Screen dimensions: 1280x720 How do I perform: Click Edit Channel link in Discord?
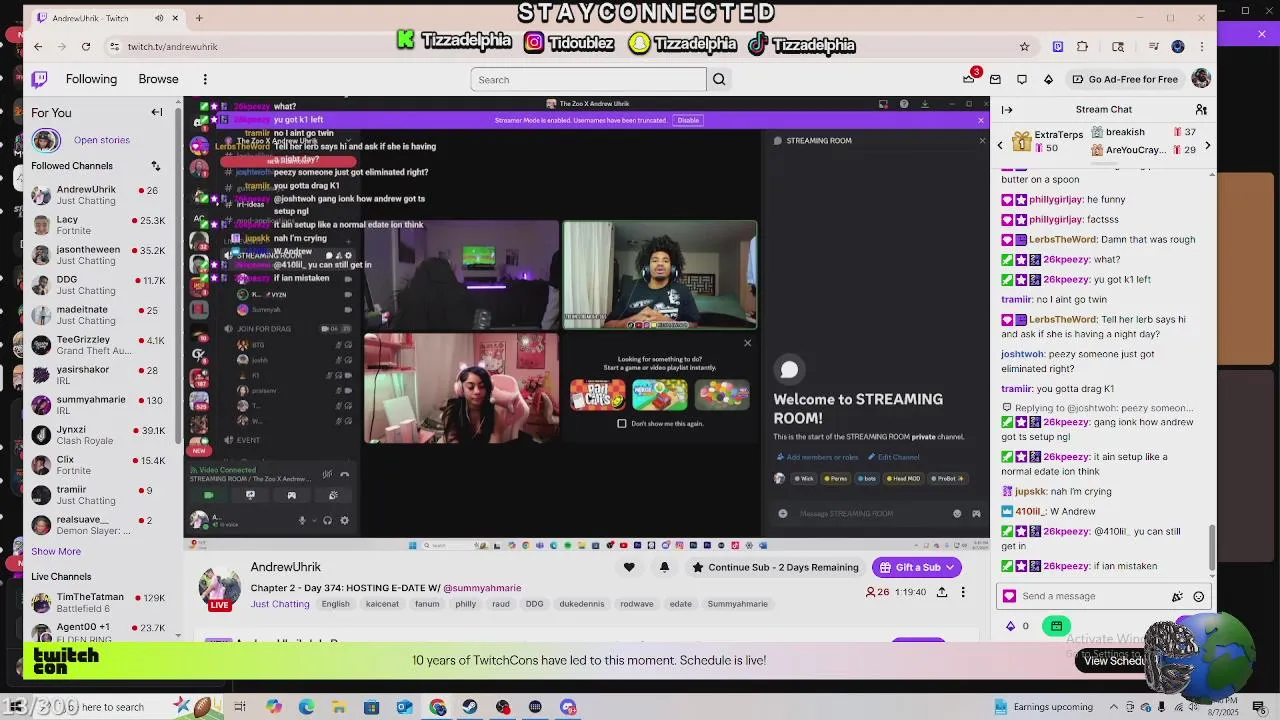894,457
